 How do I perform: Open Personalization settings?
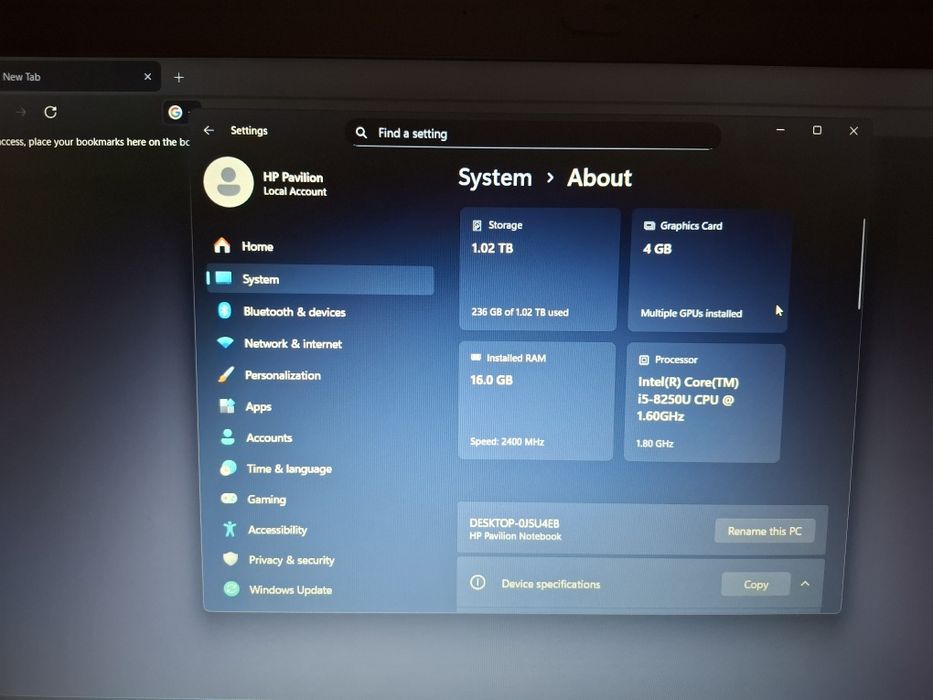tap(321, 375)
